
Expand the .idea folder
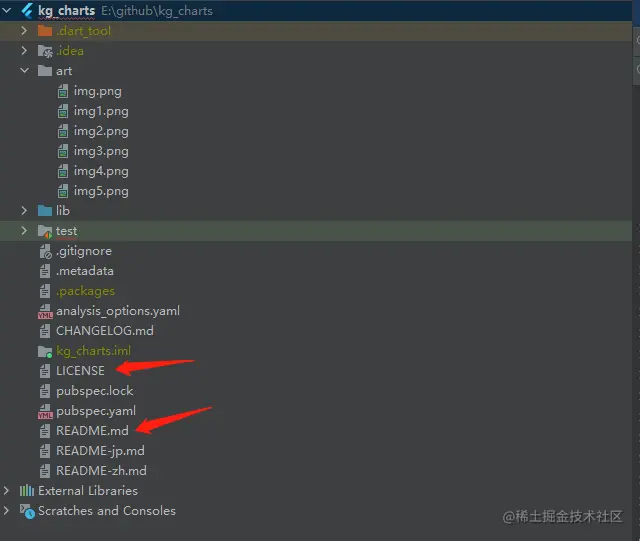tap(24, 51)
